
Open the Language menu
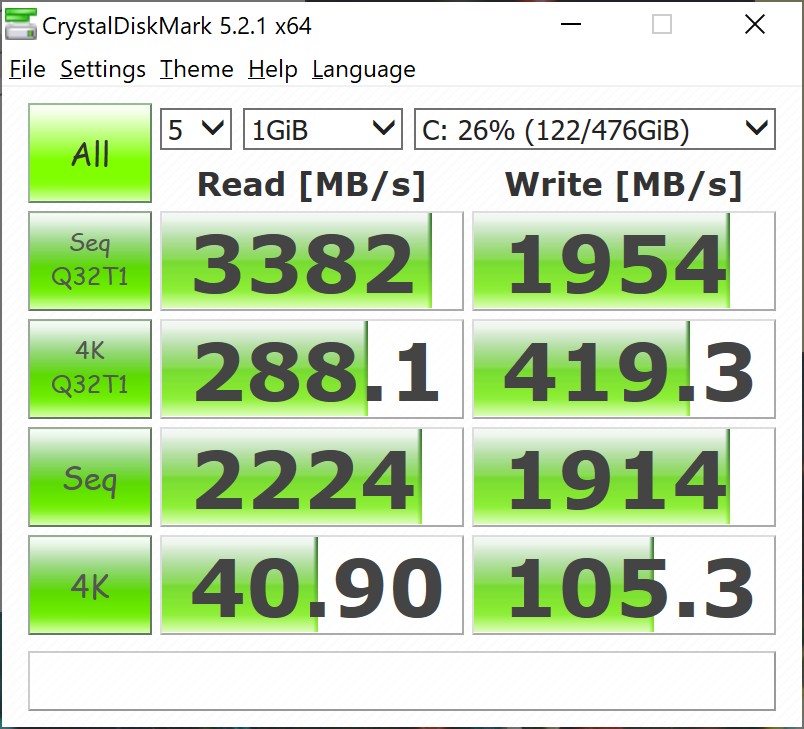tap(363, 69)
